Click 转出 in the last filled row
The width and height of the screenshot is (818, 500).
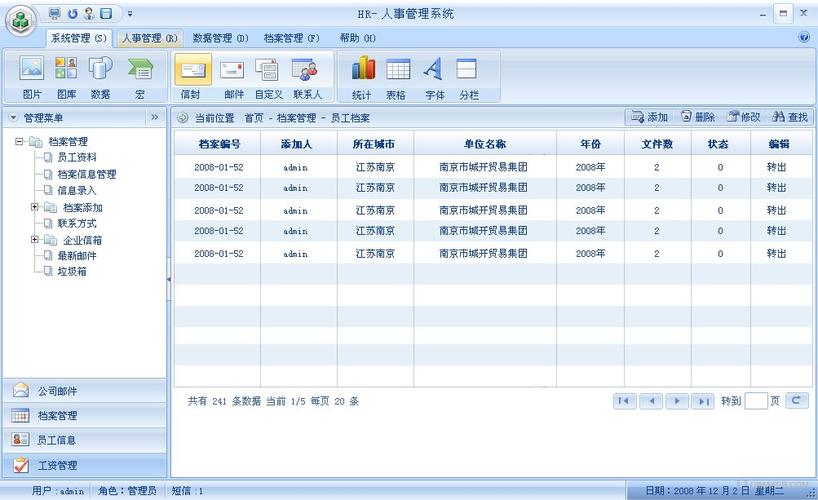pyautogui.click(x=776, y=254)
